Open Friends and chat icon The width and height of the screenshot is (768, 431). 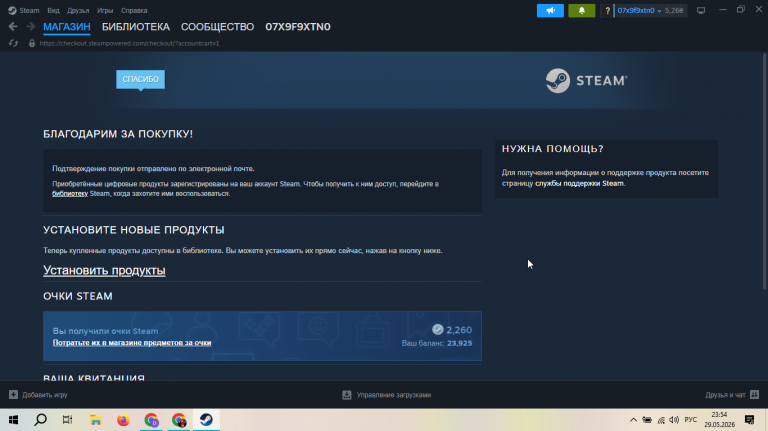tap(754, 394)
